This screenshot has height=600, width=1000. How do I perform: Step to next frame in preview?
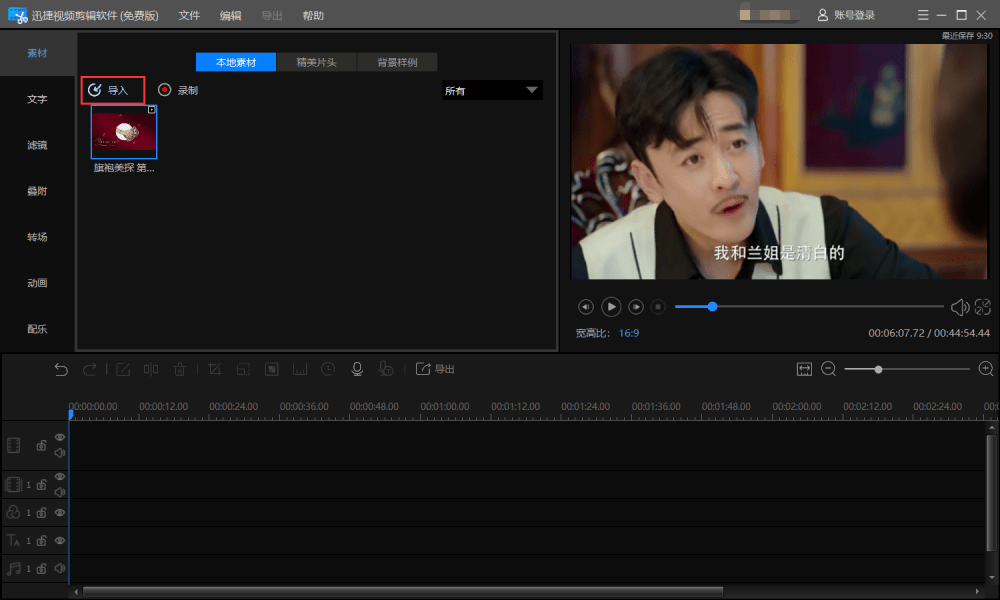click(x=636, y=307)
